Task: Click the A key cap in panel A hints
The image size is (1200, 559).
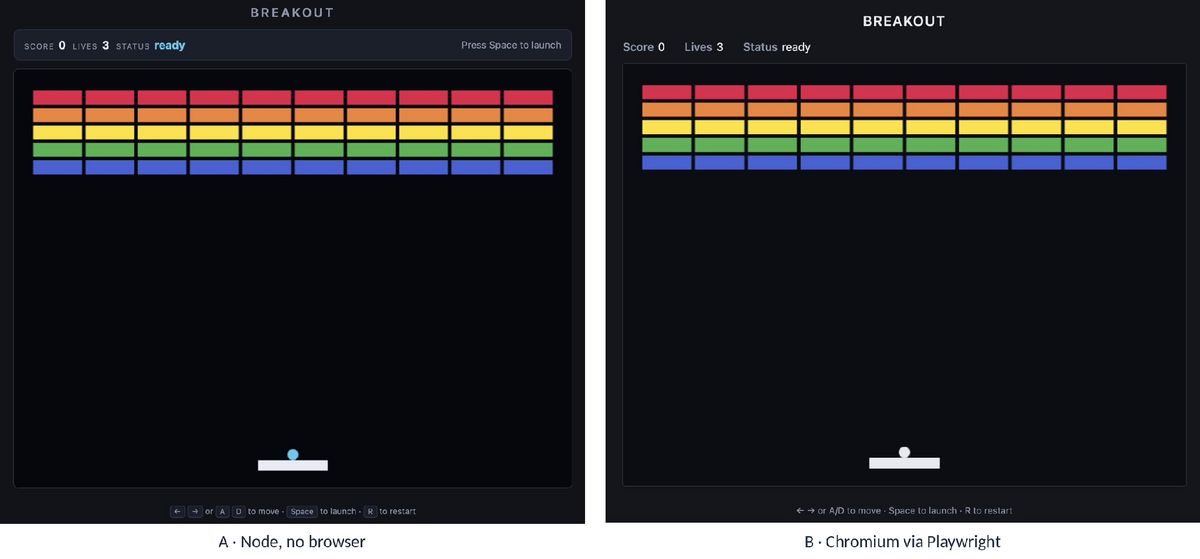Action: [x=223, y=511]
